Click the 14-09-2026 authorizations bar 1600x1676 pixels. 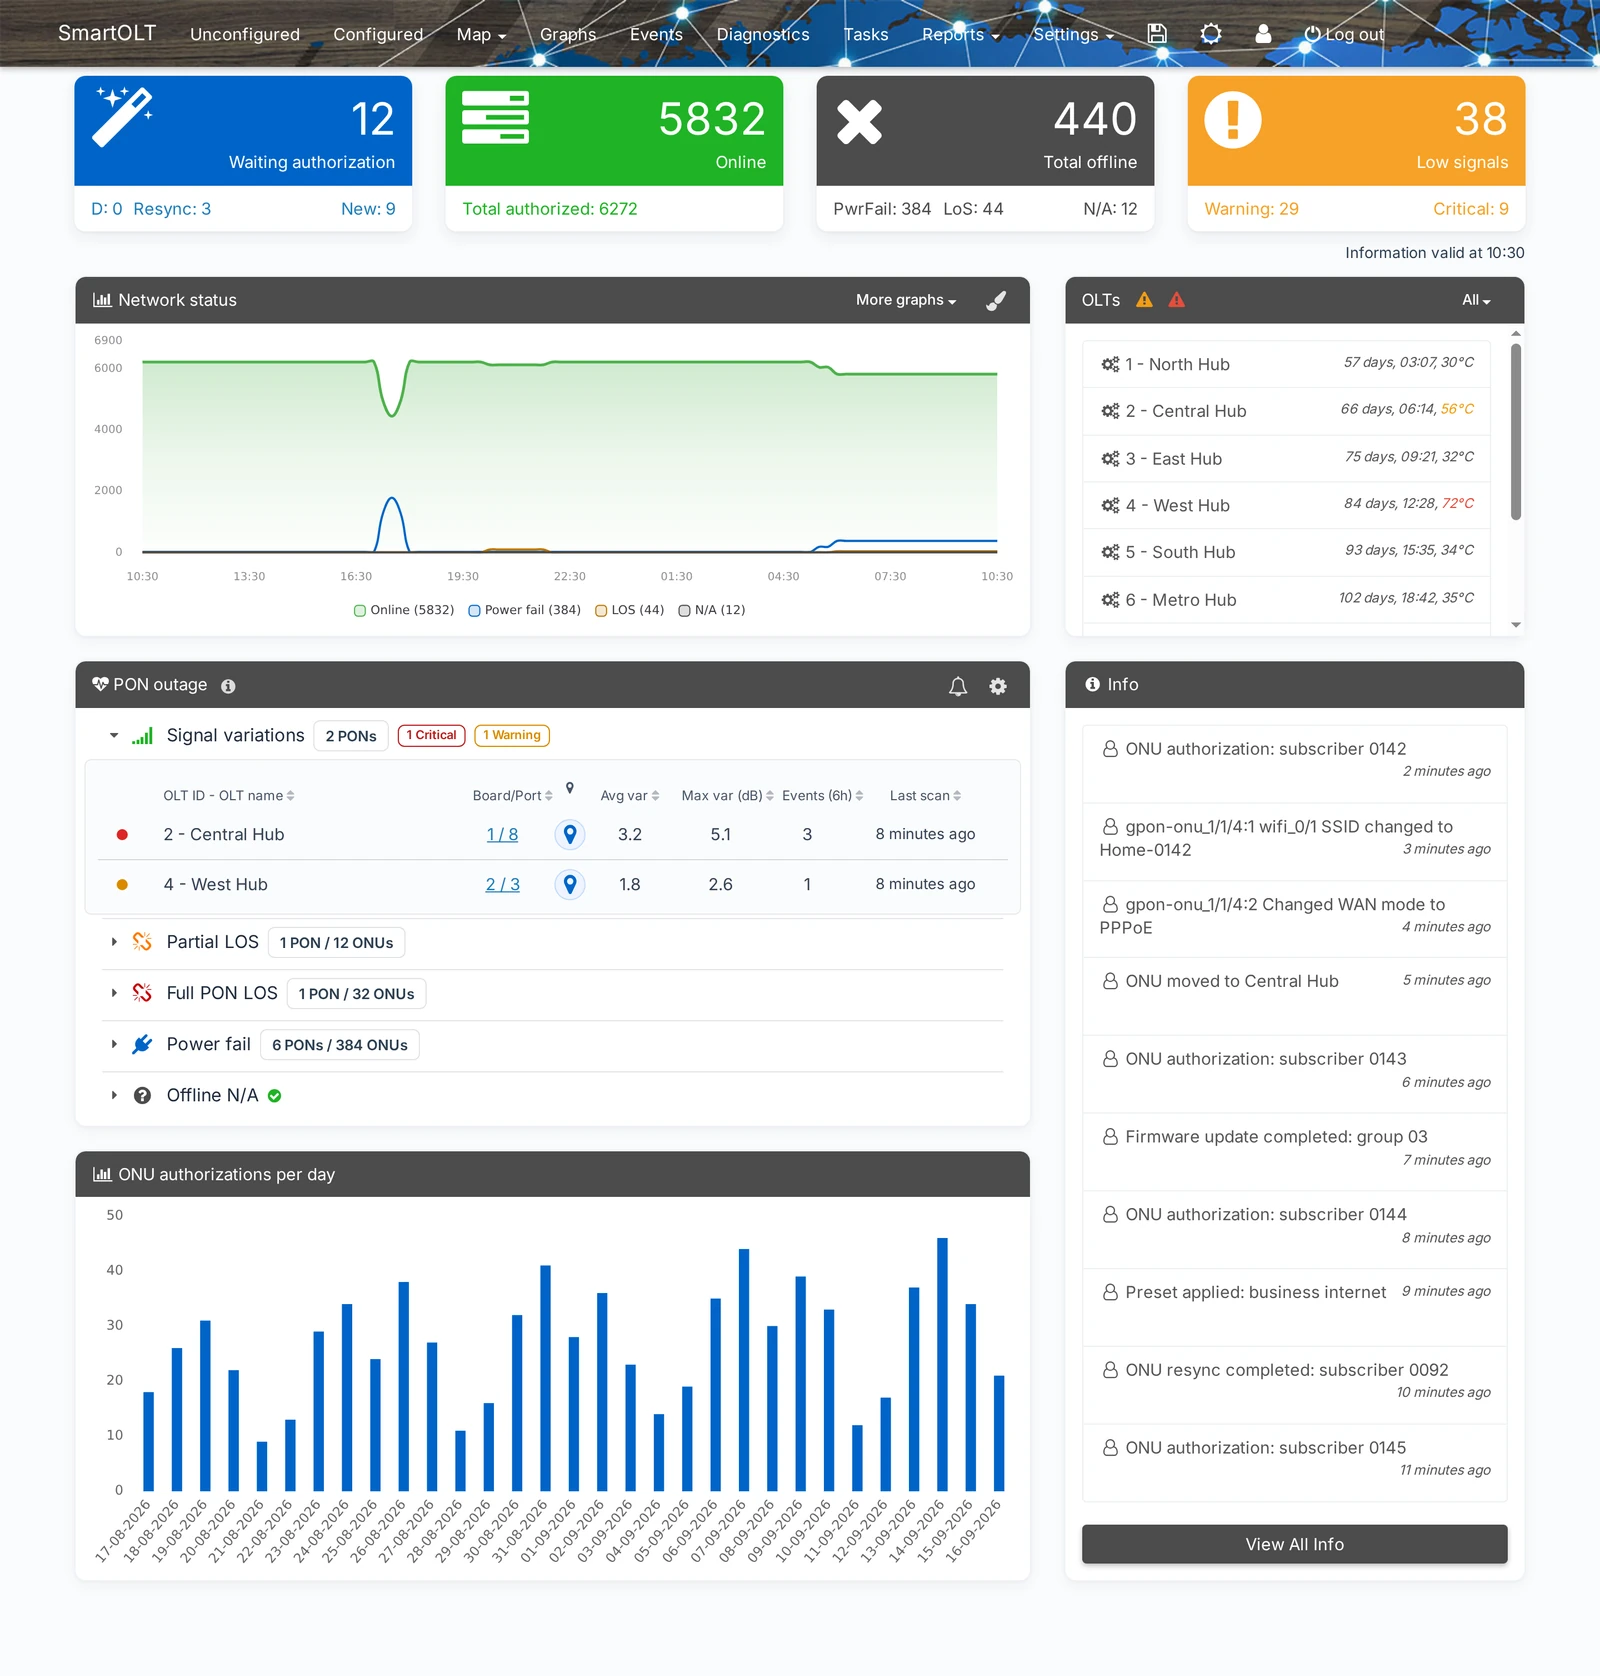(942, 1365)
